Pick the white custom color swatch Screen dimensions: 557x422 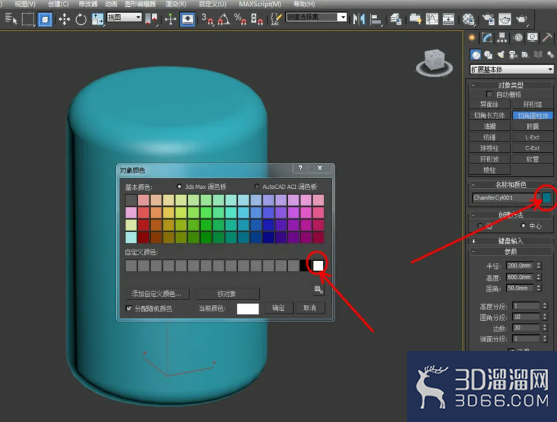click(x=318, y=265)
